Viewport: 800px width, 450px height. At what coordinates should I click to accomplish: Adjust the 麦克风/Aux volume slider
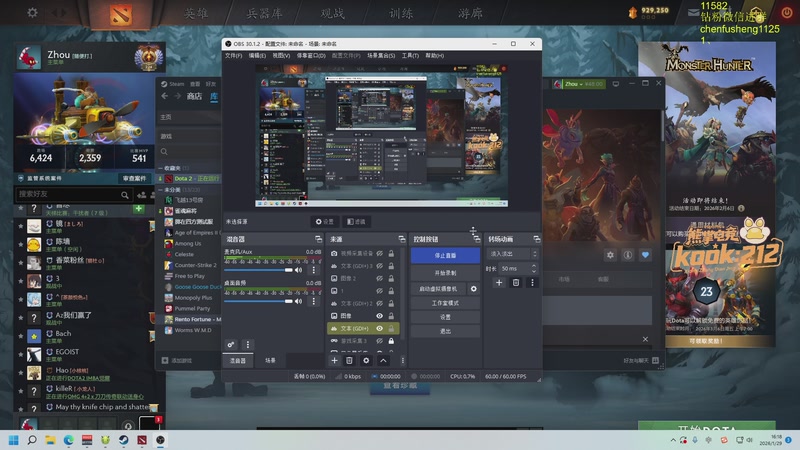(x=259, y=270)
